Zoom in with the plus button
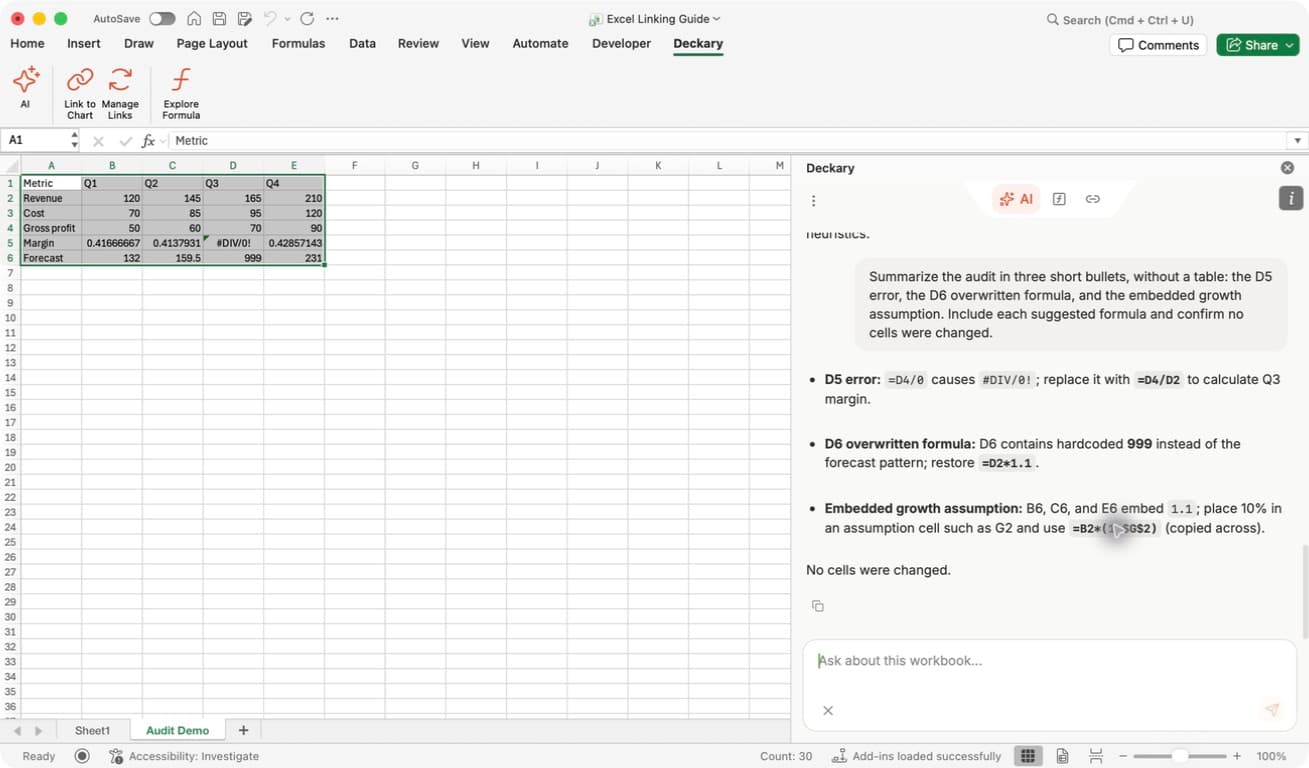 click(x=1237, y=756)
